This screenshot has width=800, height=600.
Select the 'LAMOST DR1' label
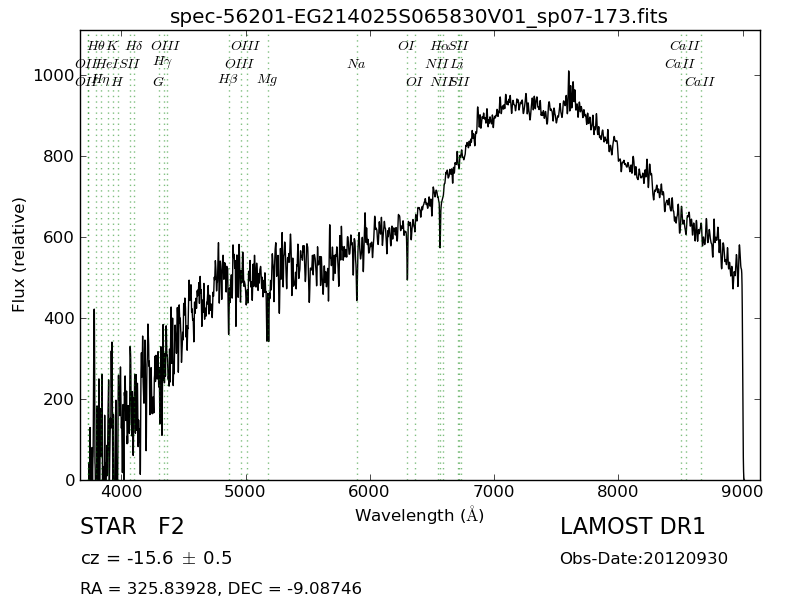[x=632, y=527]
